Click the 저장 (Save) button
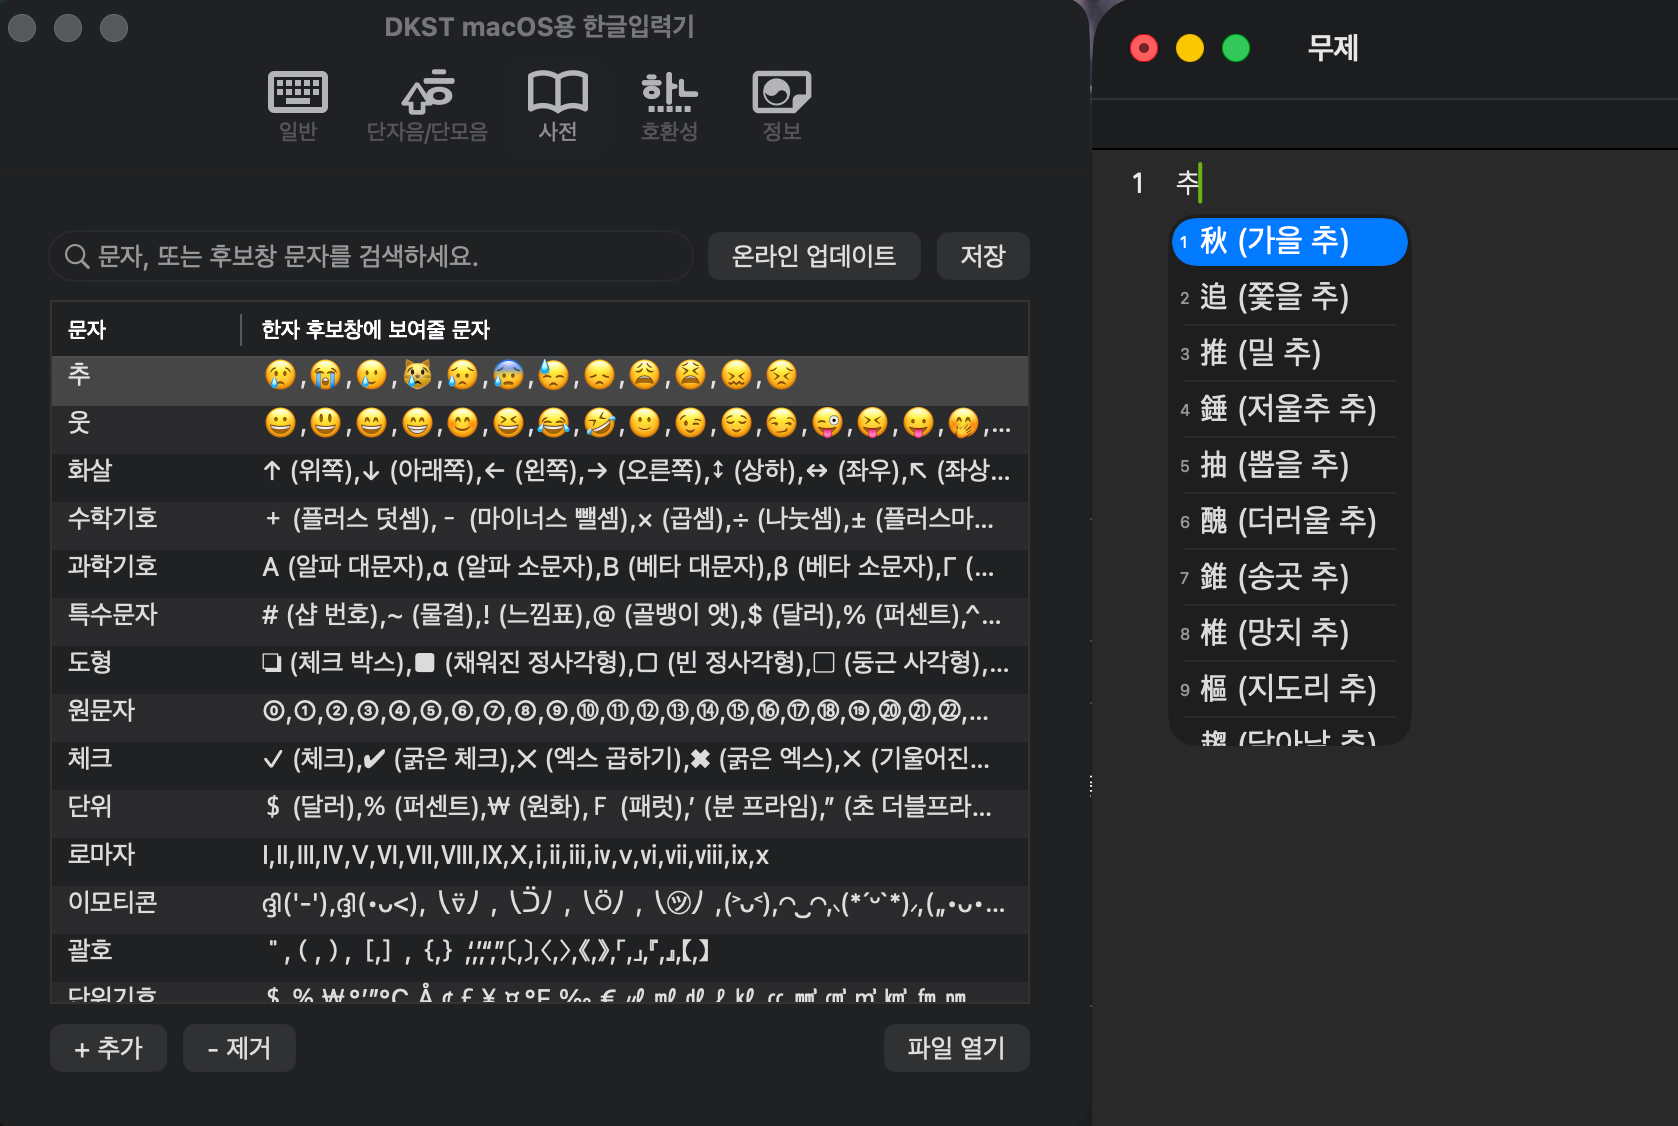 click(x=983, y=256)
